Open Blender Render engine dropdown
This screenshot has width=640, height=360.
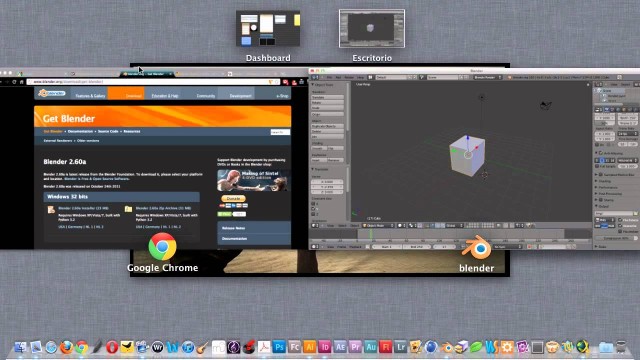click(487, 77)
